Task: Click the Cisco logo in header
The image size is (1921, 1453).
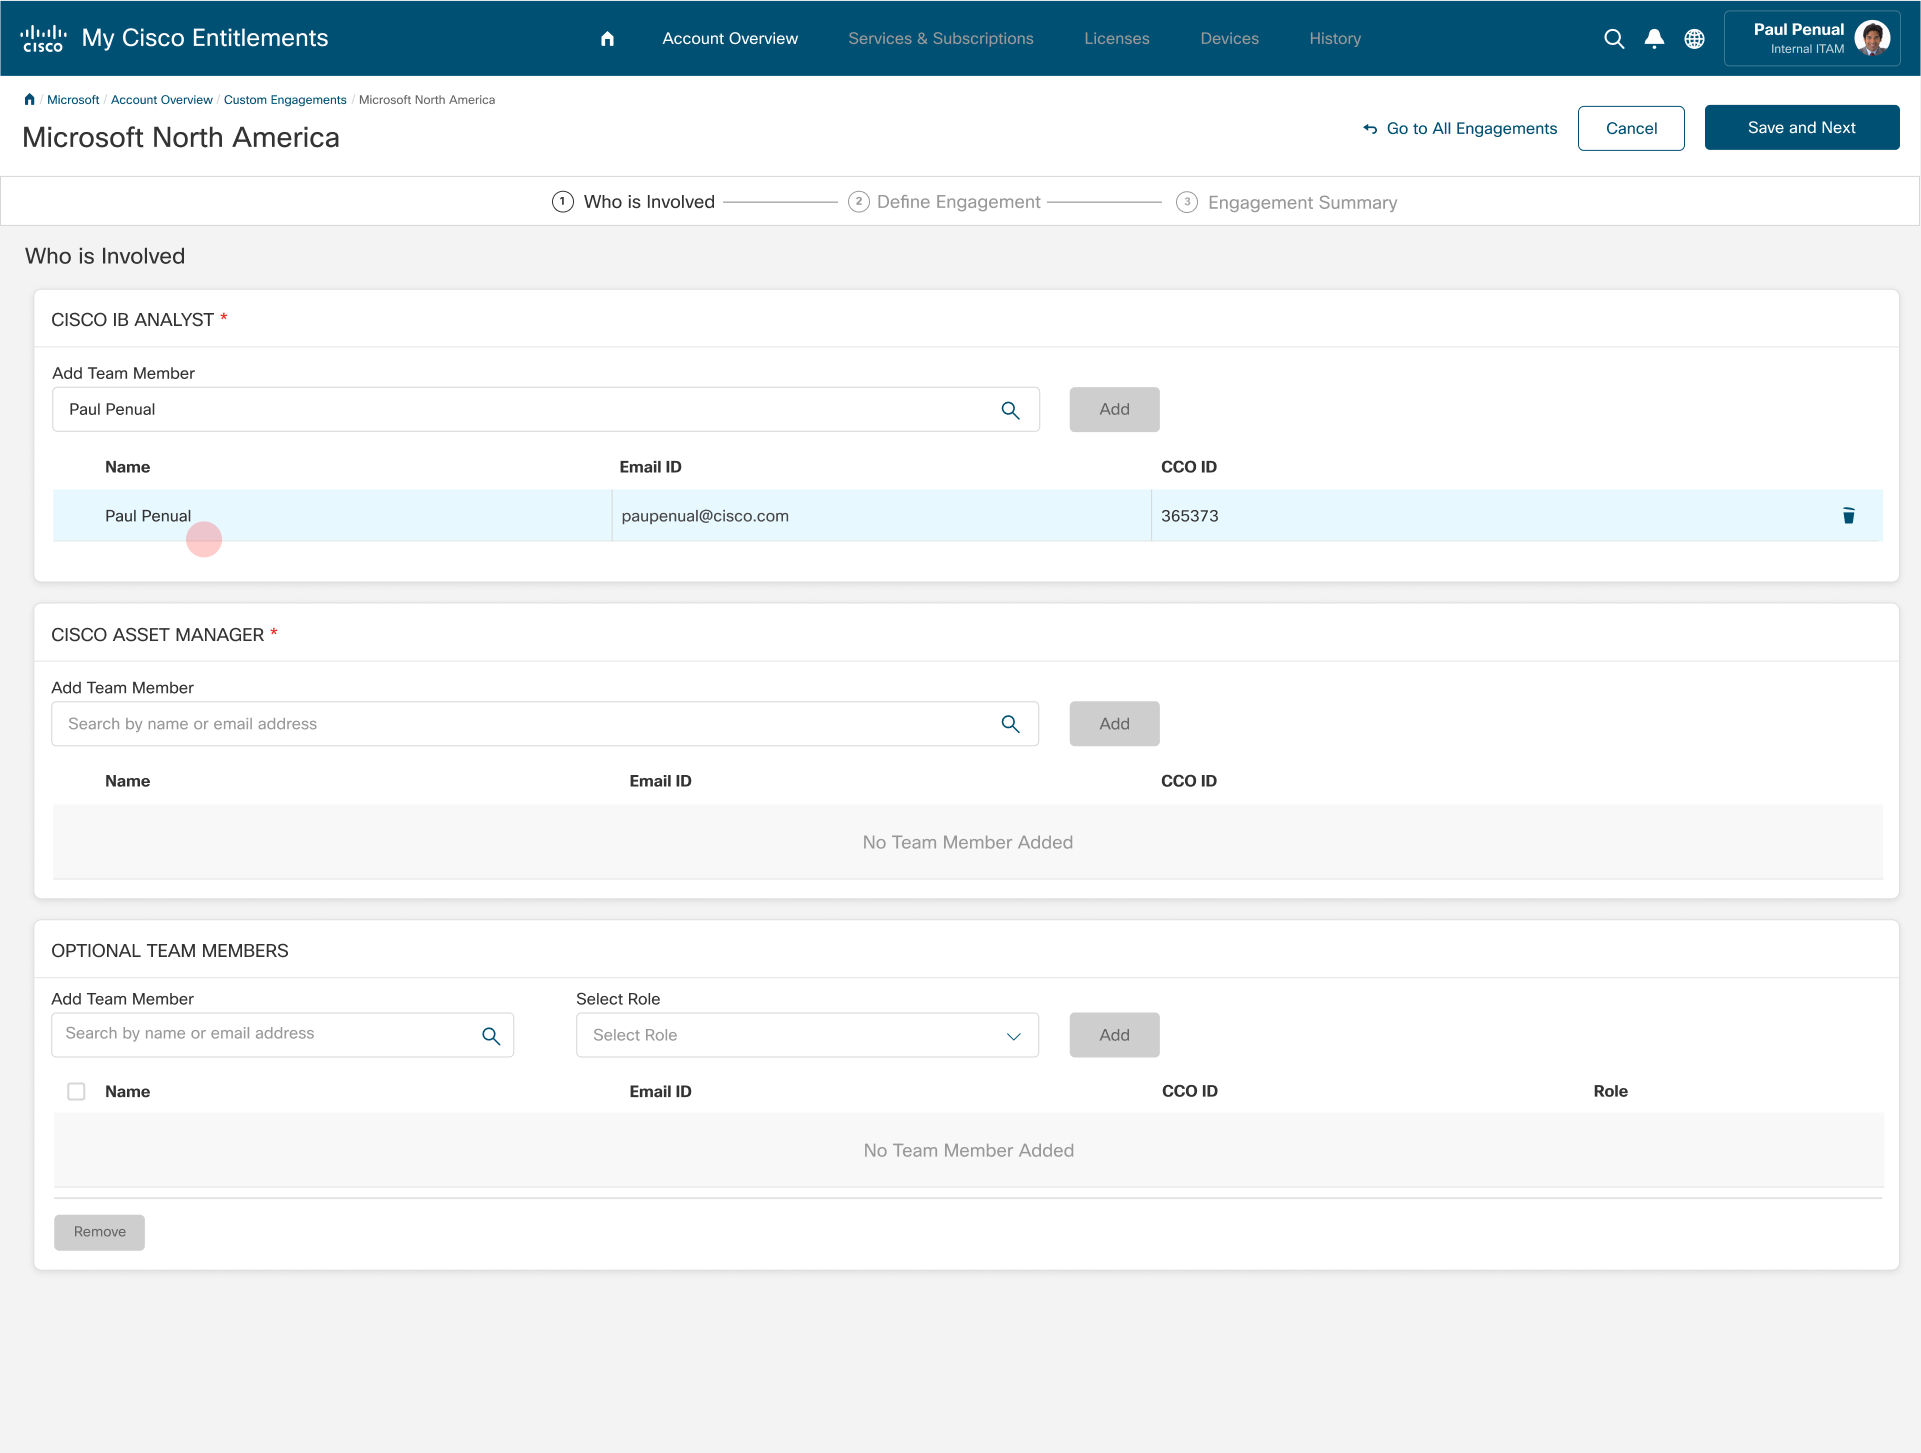Action: point(43,38)
